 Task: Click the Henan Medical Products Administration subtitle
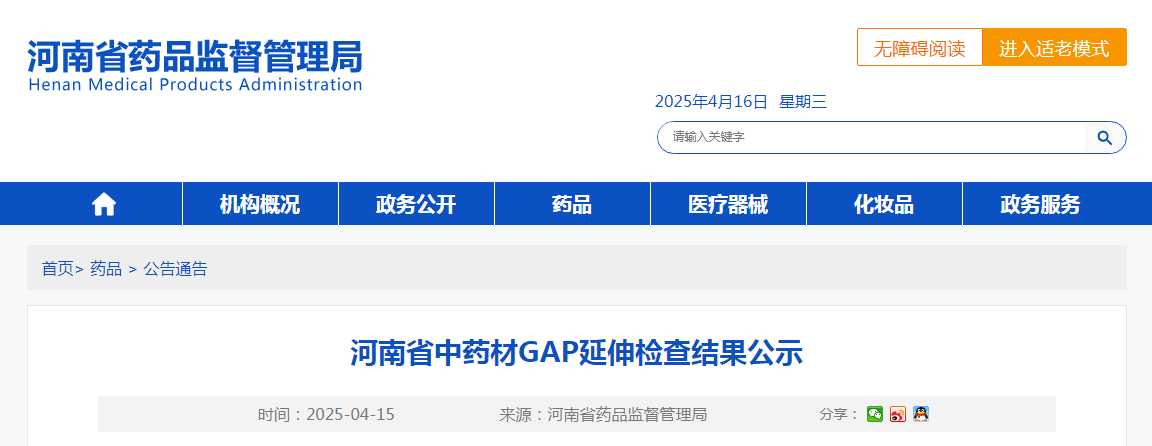pyautogui.click(x=195, y=84)
